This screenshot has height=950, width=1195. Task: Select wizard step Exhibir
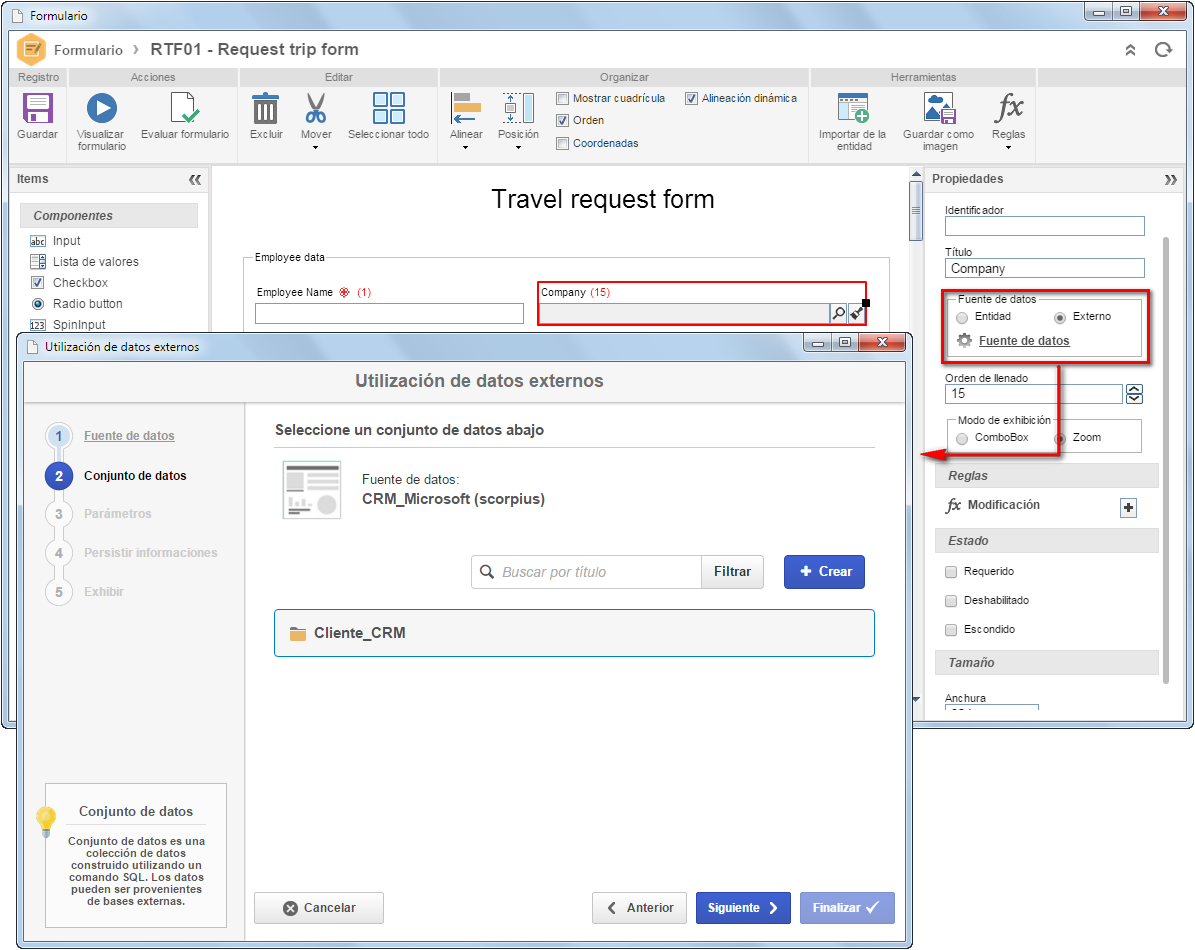(x=104, y=591)
